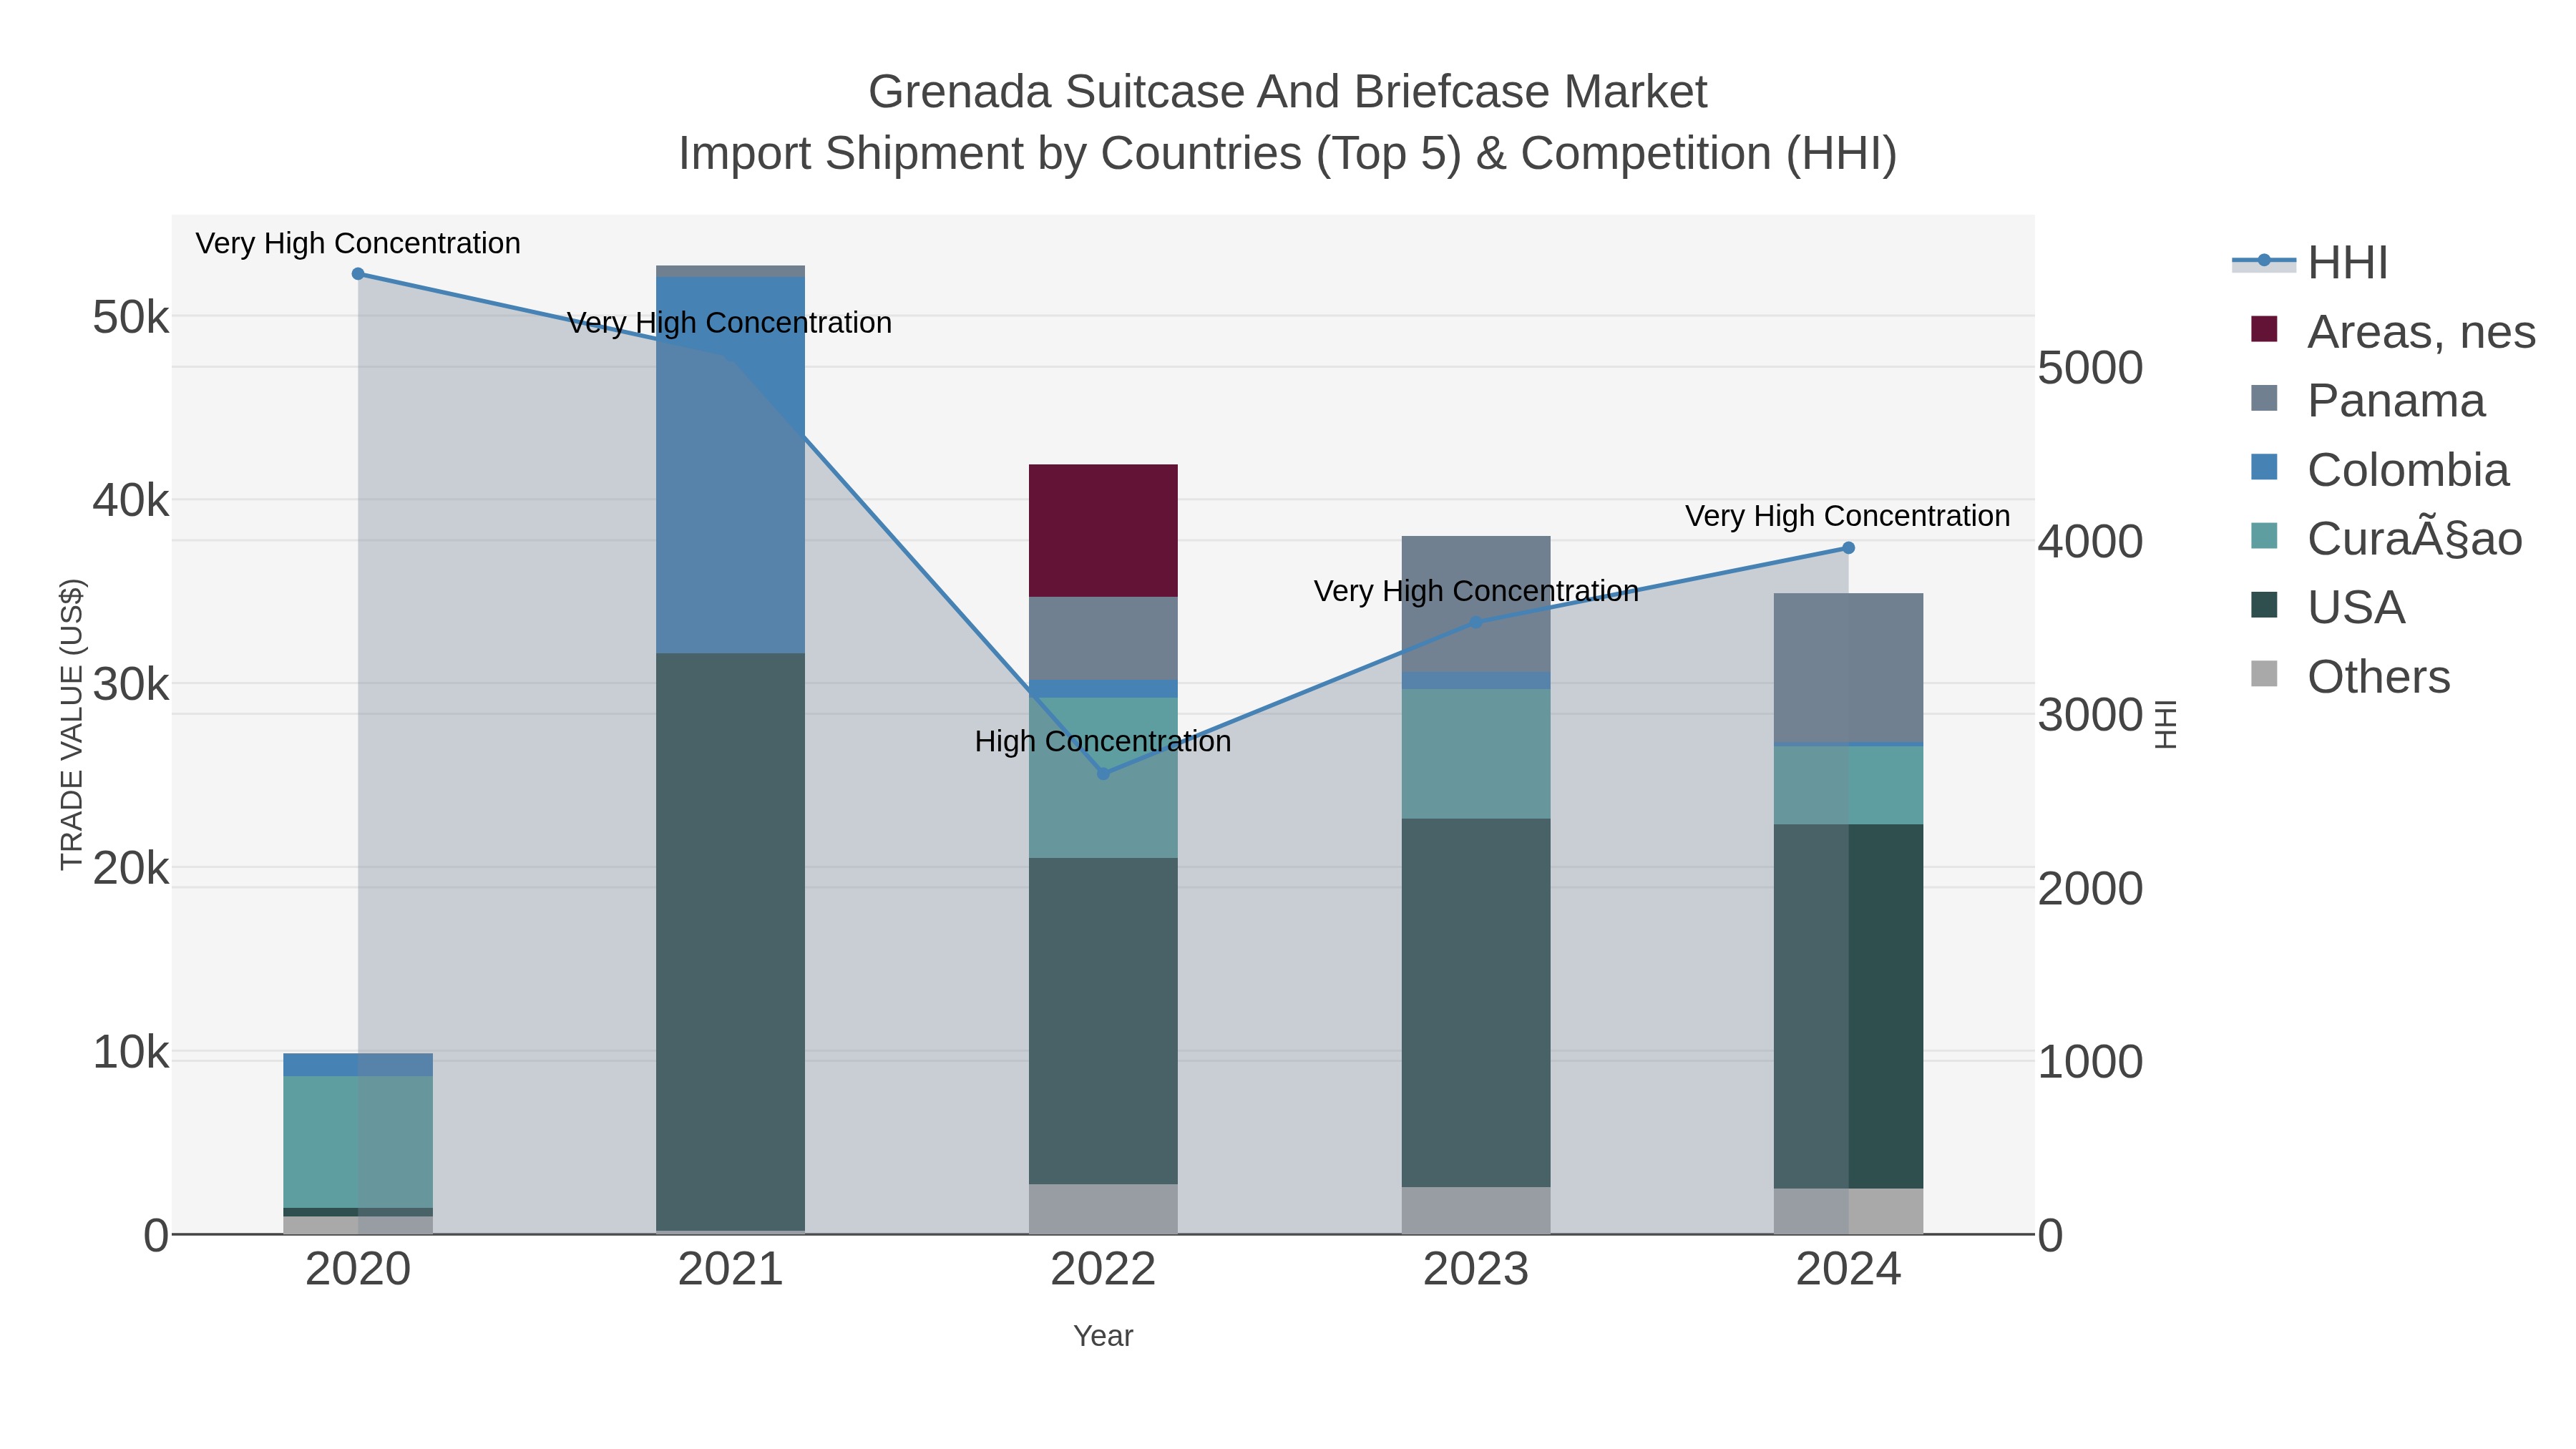Image resolution: width=2576 pixels, height=1449 pixels.
Task: Click the 5000 right HHI axis tick label
Action: click(2090, 368)
